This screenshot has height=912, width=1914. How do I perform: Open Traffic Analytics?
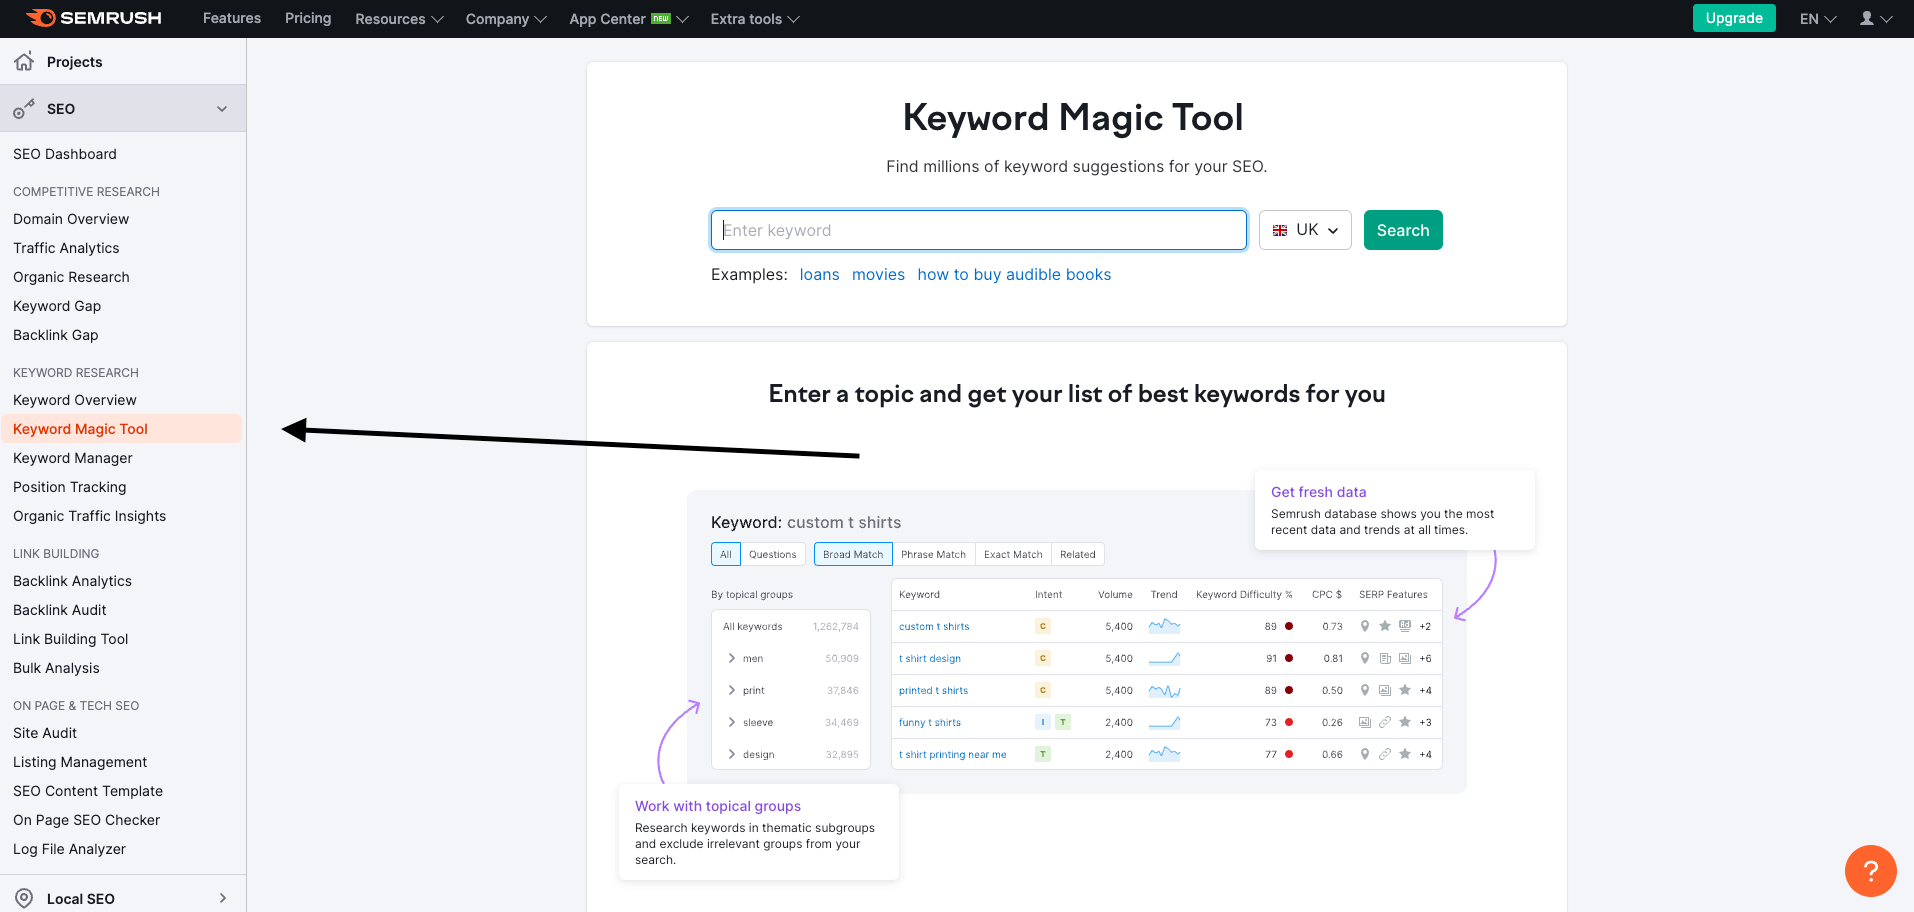pos(66,248)
